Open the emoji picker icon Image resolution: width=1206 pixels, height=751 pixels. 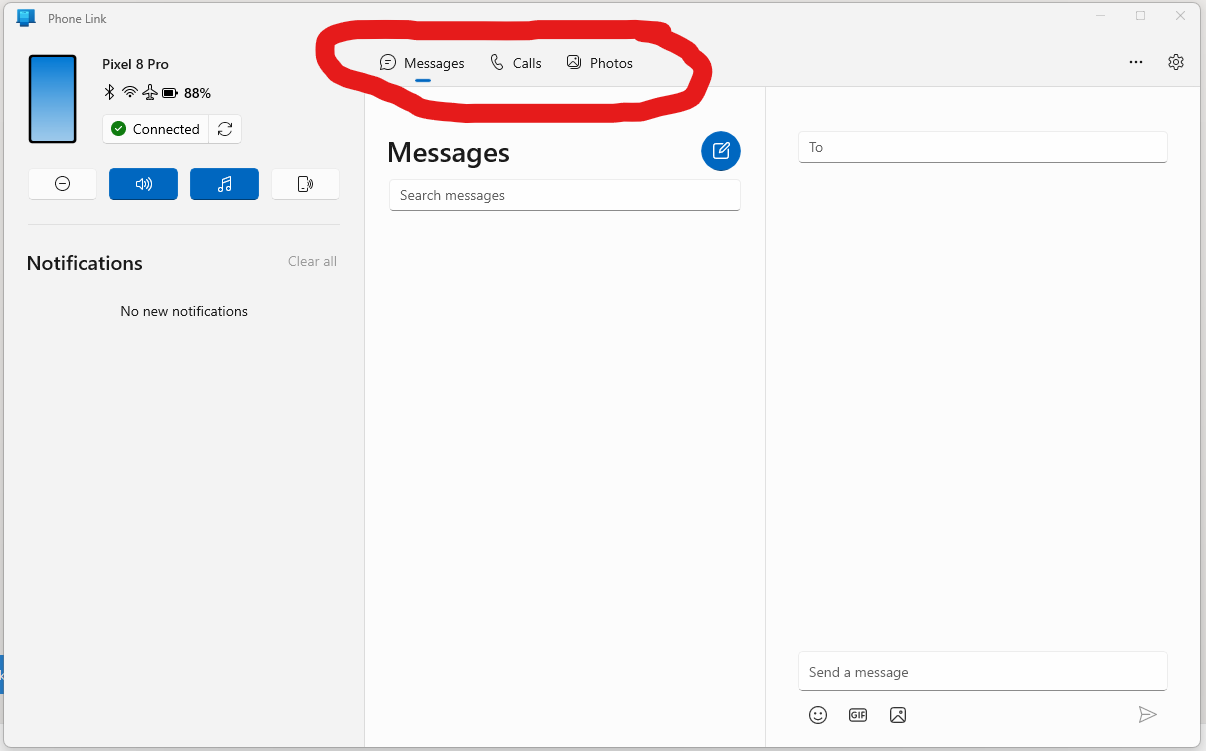point(818,715)
